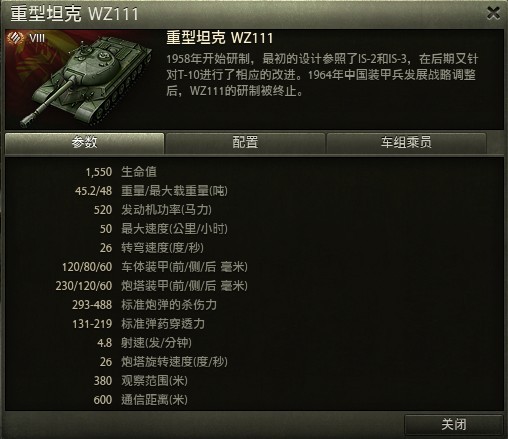Select the 参数 tab
Viewport: 508px width, 439px height.
click(84, 143)
